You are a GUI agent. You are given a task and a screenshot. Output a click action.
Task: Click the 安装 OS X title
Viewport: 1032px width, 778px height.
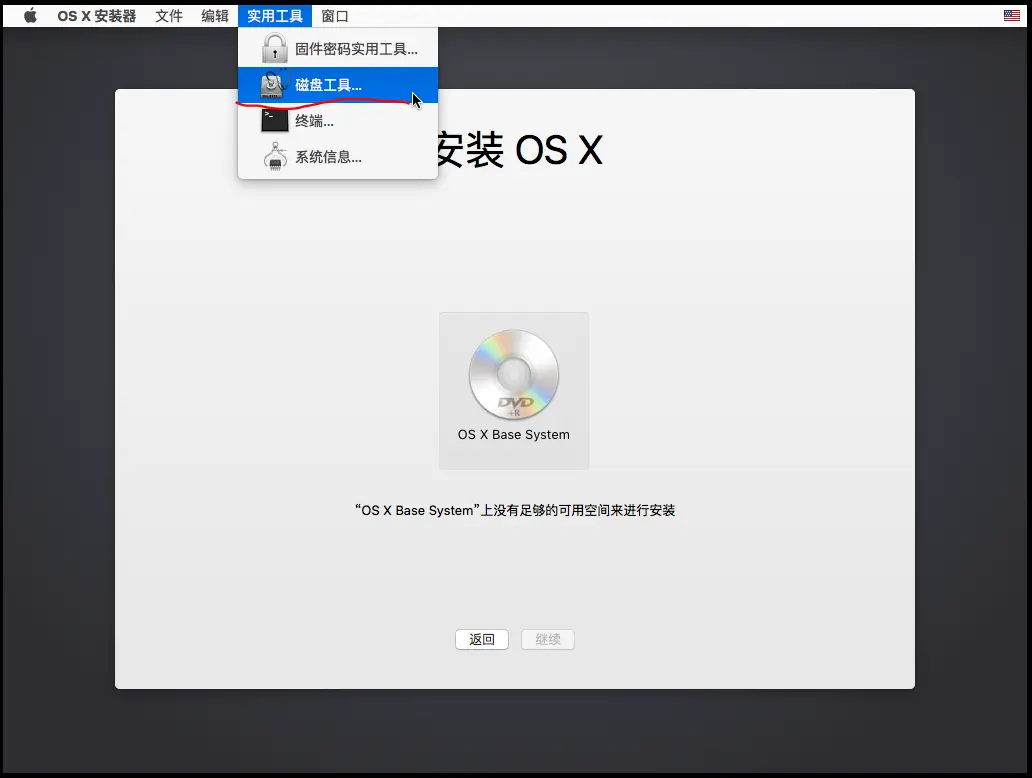point(519,149)
